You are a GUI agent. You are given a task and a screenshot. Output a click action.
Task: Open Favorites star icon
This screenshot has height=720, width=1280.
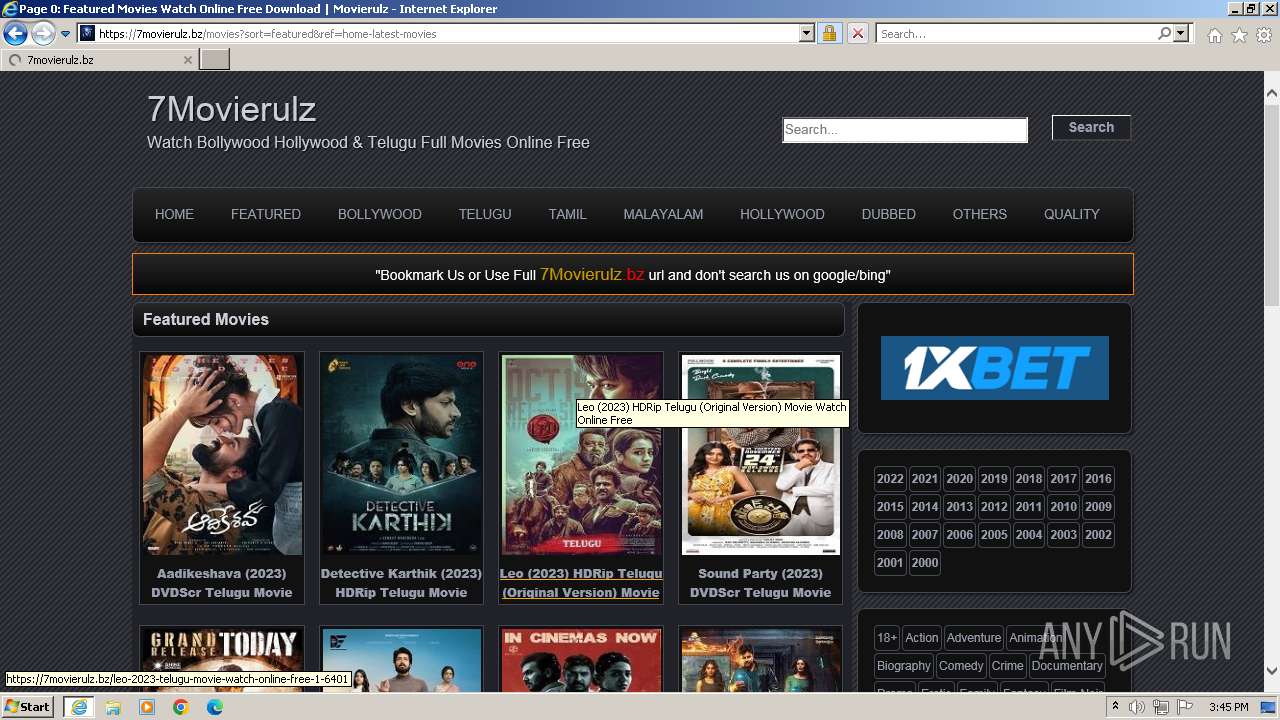[x=1239, y=35]
